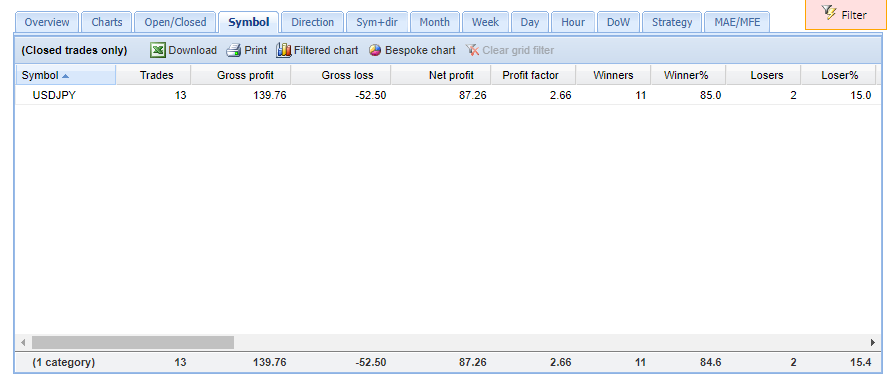Click the Clear grid filter icon
This screenshot has width=893, height=379.
click(472, 50)
